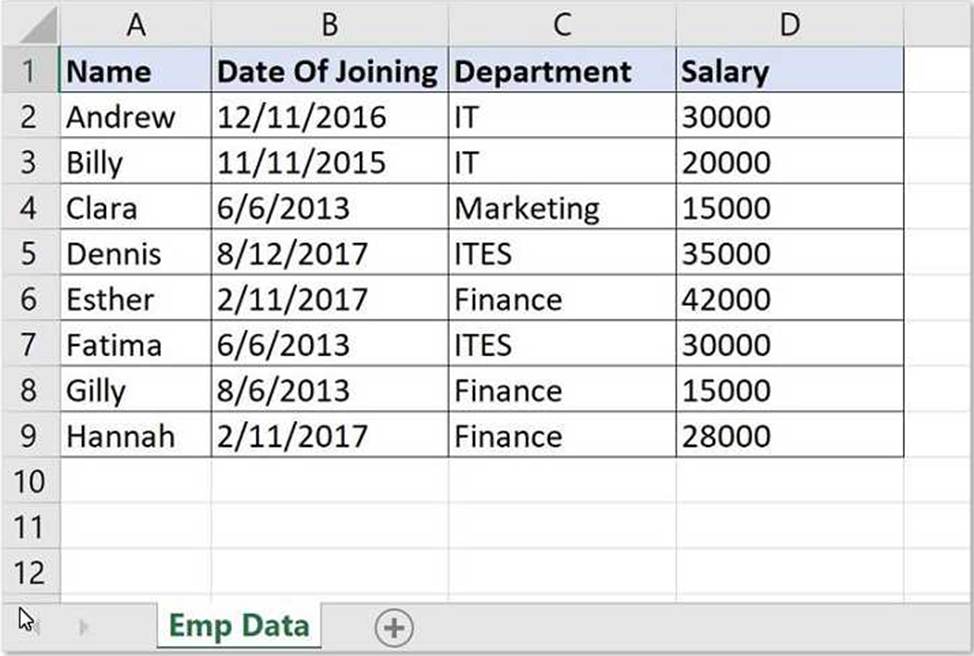Switch to the Emp Data sheet tab

239,626
